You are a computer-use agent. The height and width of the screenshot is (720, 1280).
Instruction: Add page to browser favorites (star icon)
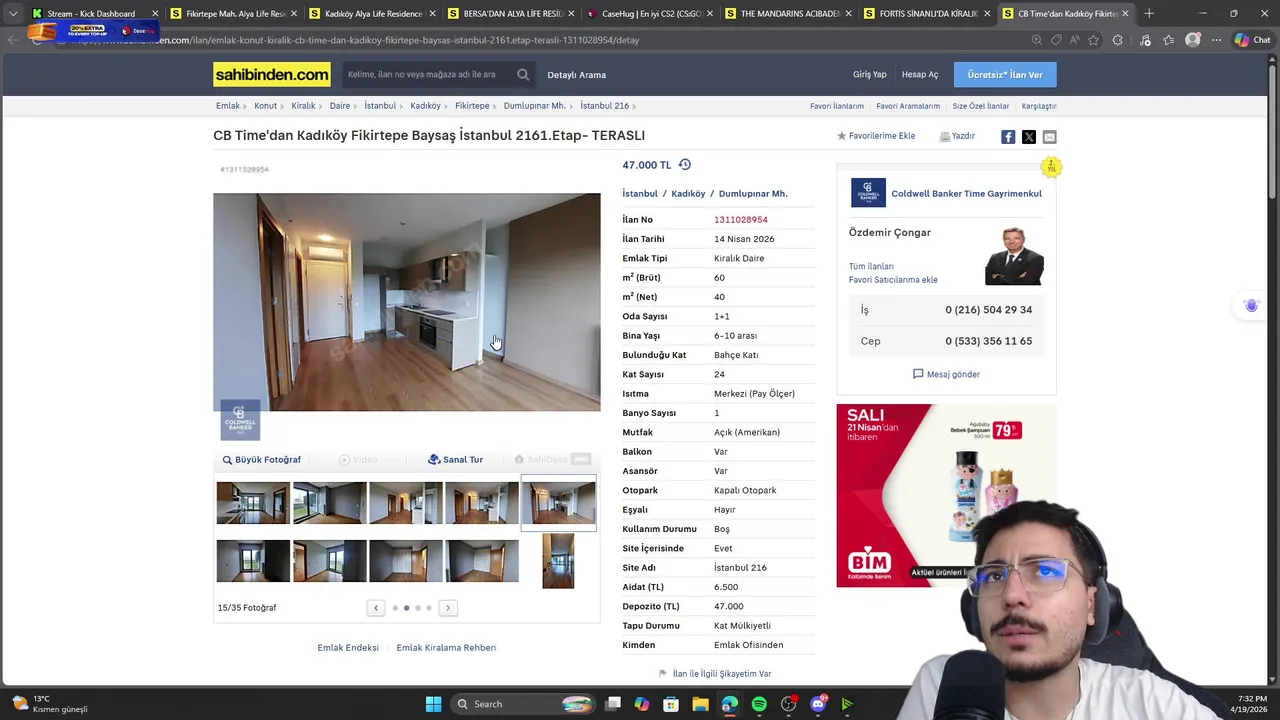click(x=1093, y=40)
